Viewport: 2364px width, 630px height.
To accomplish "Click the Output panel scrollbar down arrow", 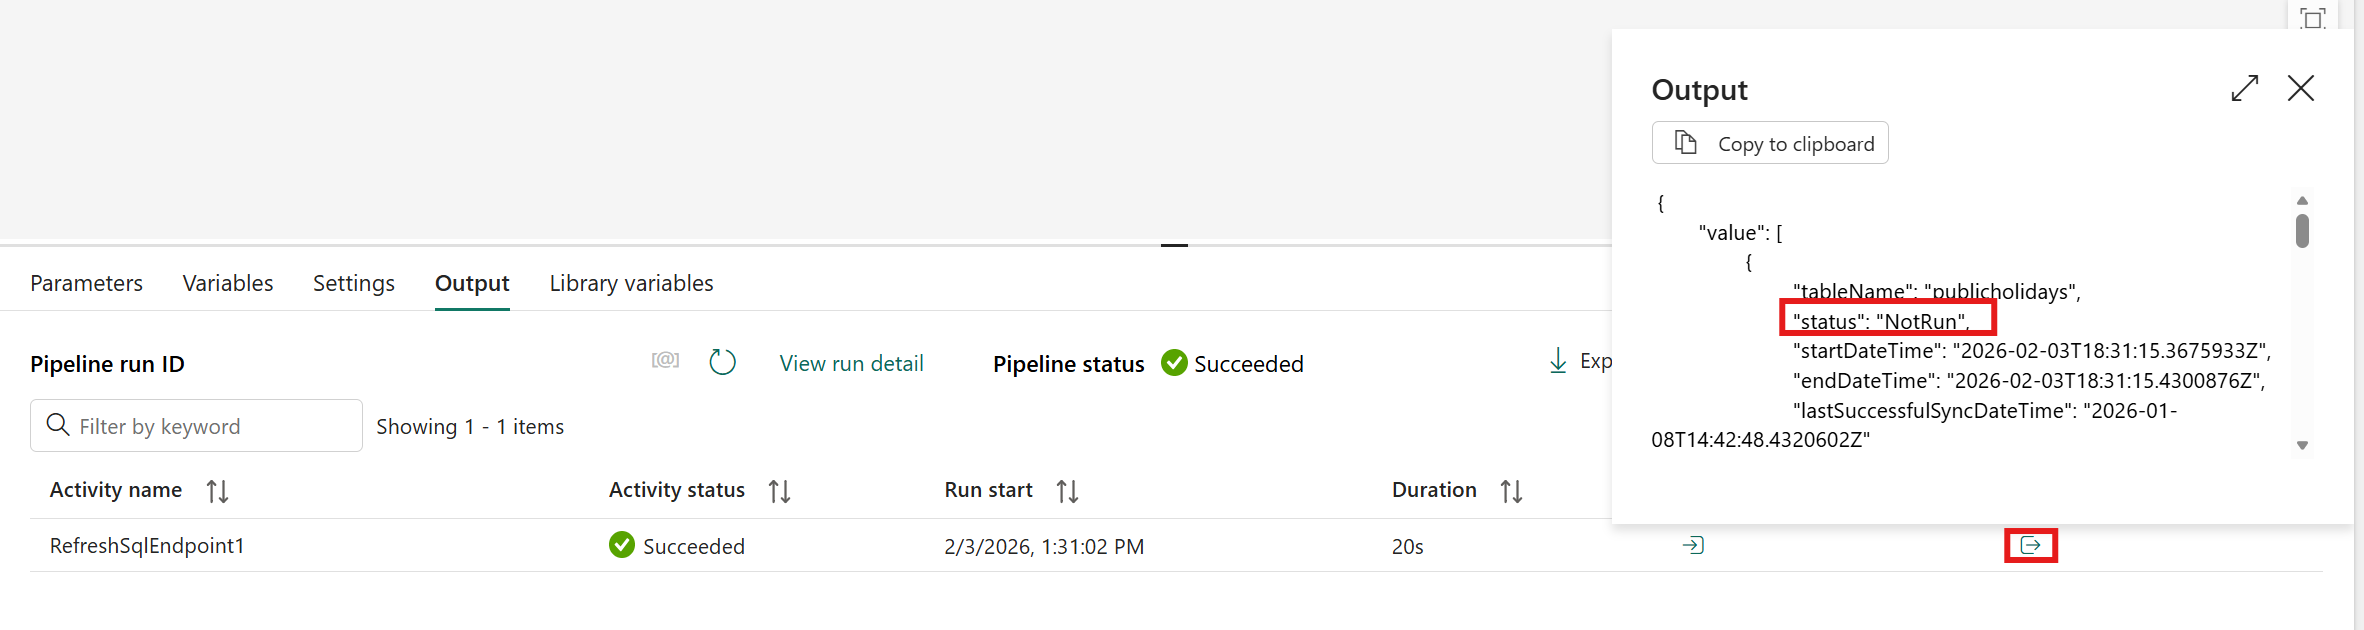I will pos(2302,446).
